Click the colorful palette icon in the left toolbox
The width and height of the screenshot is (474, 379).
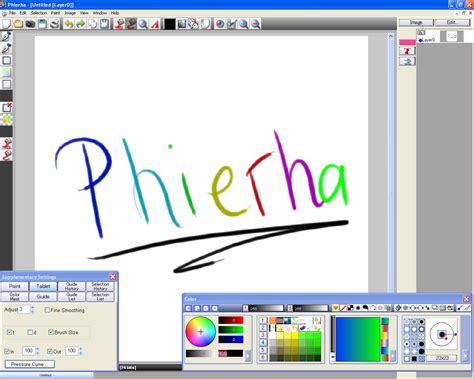pos(6,119)
